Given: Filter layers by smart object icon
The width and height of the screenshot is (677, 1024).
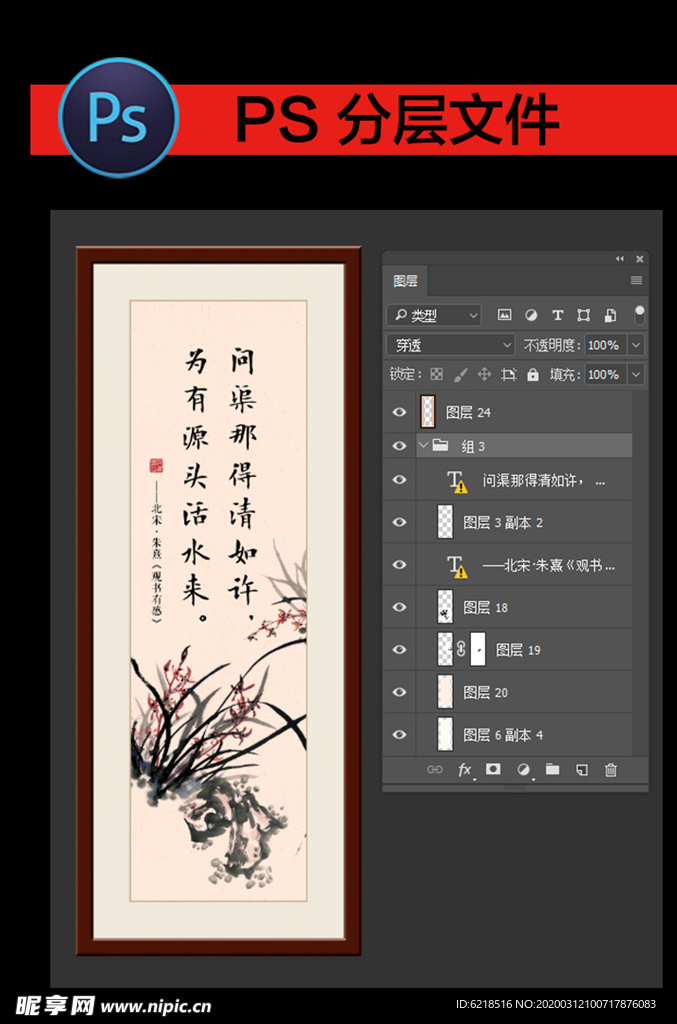Looking at the screenshot, I should (x=610, y=315).
